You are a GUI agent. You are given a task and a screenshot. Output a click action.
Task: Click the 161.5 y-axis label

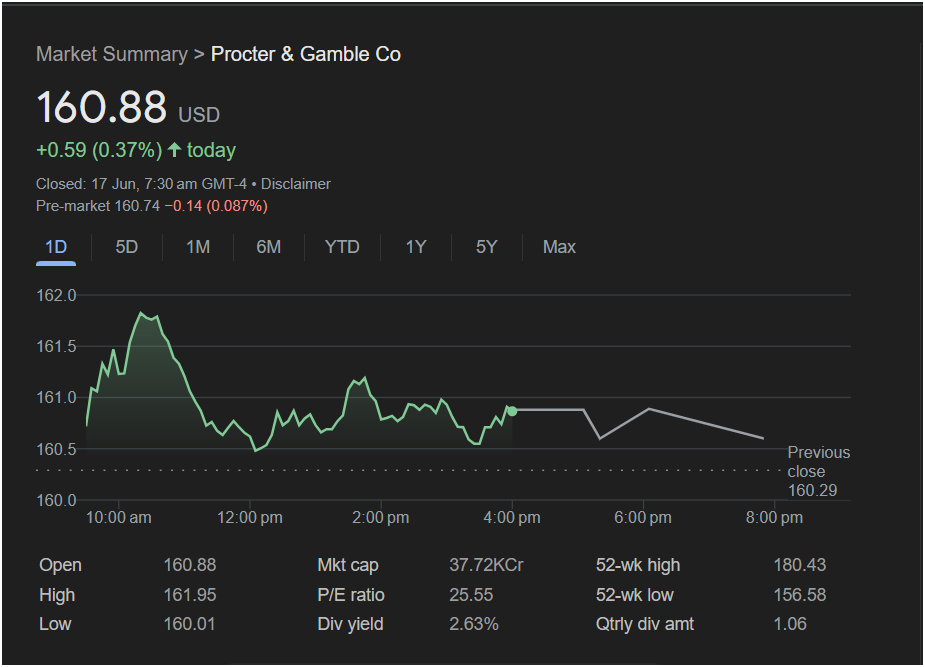point(57,346)
